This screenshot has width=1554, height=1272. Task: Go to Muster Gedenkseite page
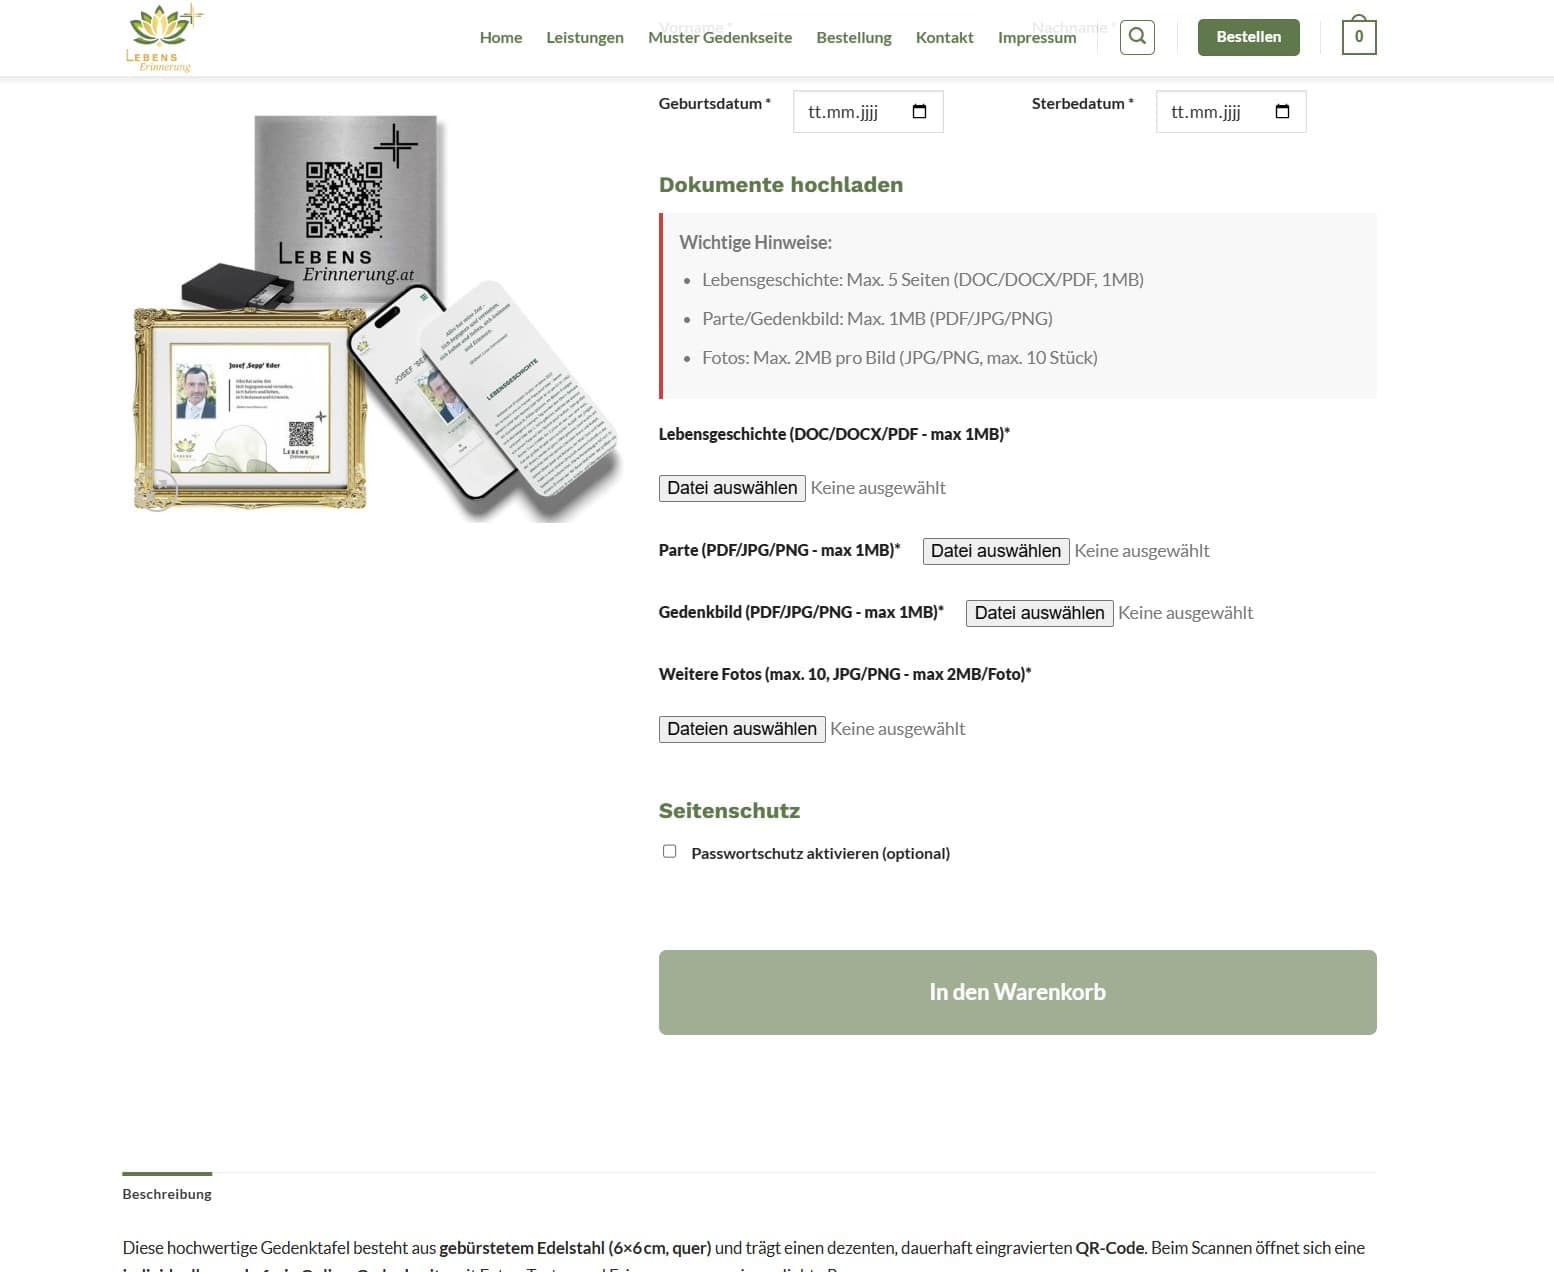pyautogui.click(x=720, y=37)
